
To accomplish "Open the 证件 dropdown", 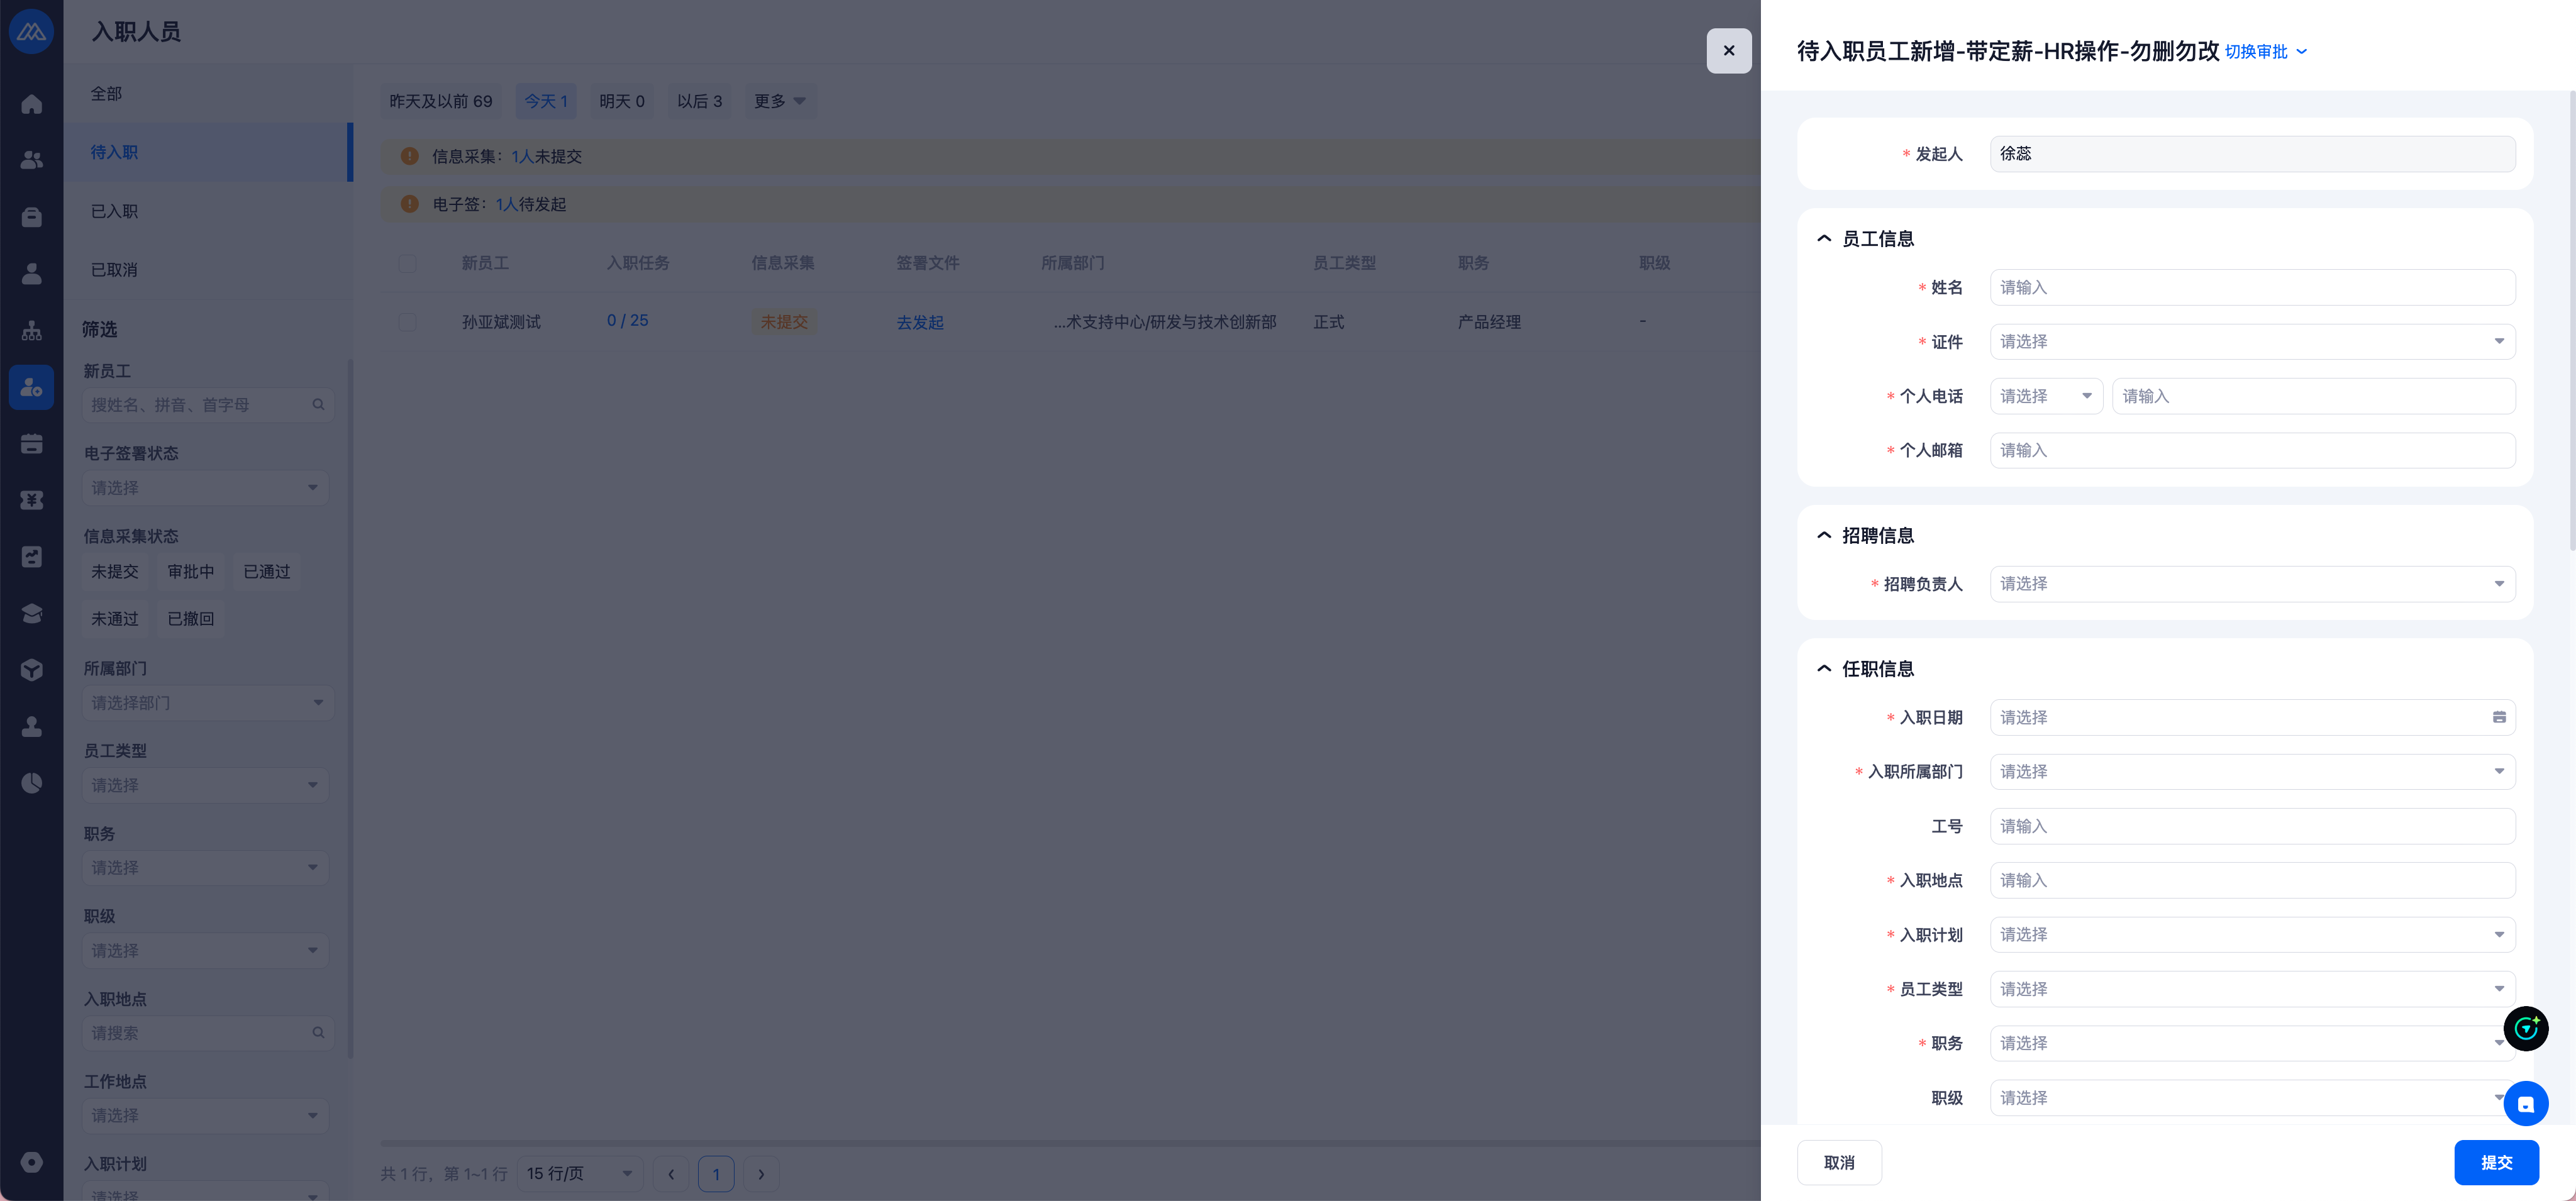I will tap(2251, 342).
